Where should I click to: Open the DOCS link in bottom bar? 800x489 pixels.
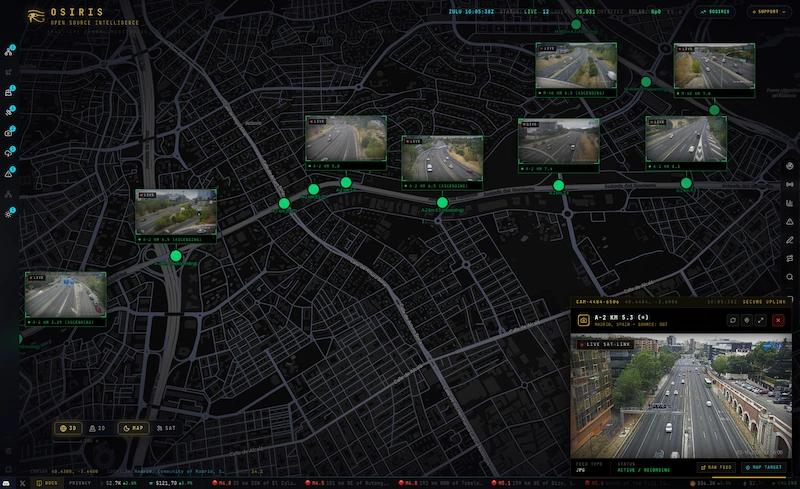coord(46,483)
